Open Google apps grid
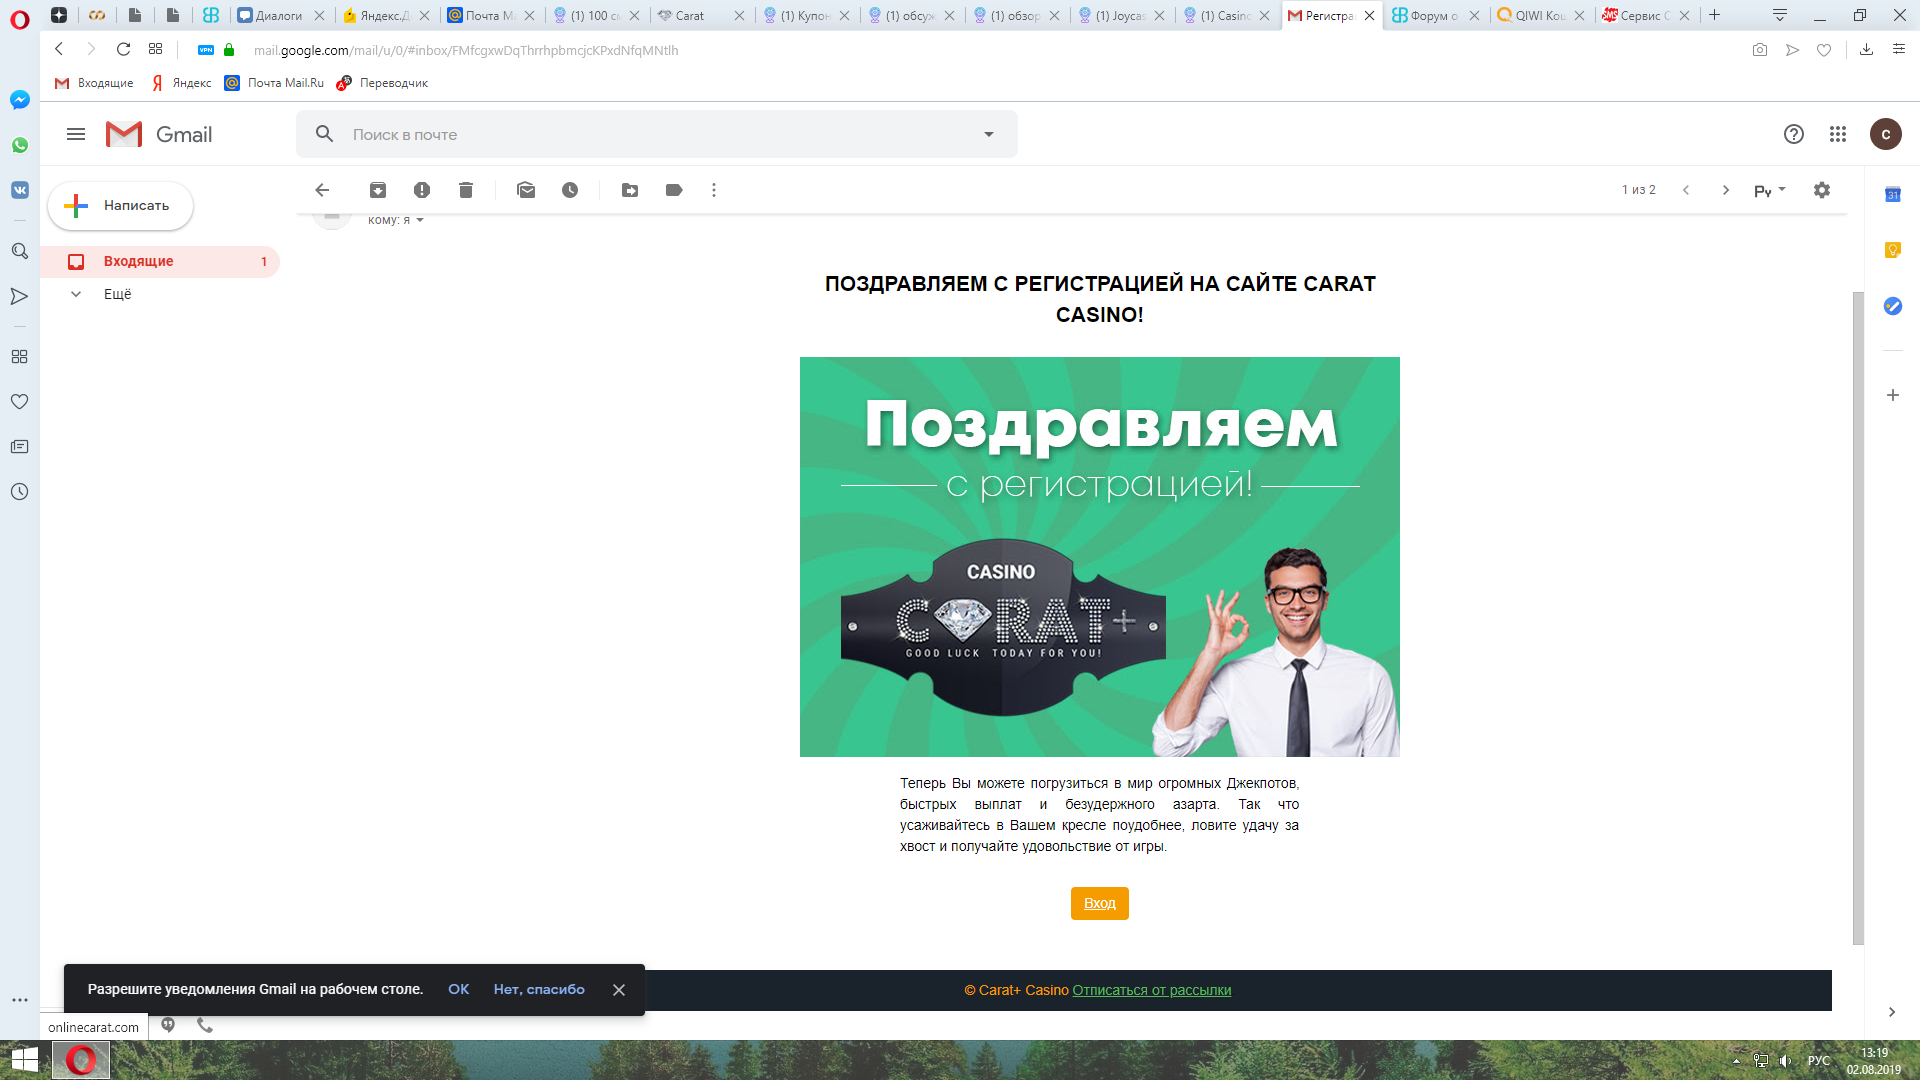 click(1838, 134)
